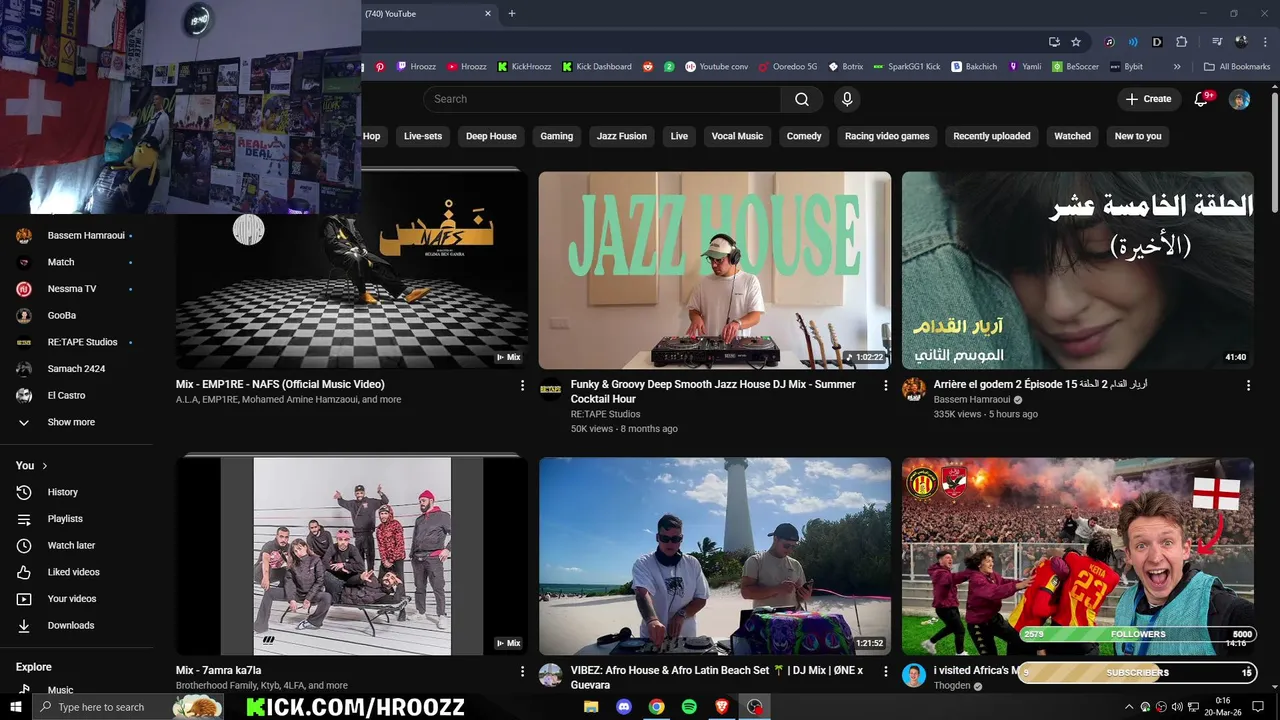Open the Kick Dashboard bookmark
The width and height of the screenshot is (1280, 720).
597,67
